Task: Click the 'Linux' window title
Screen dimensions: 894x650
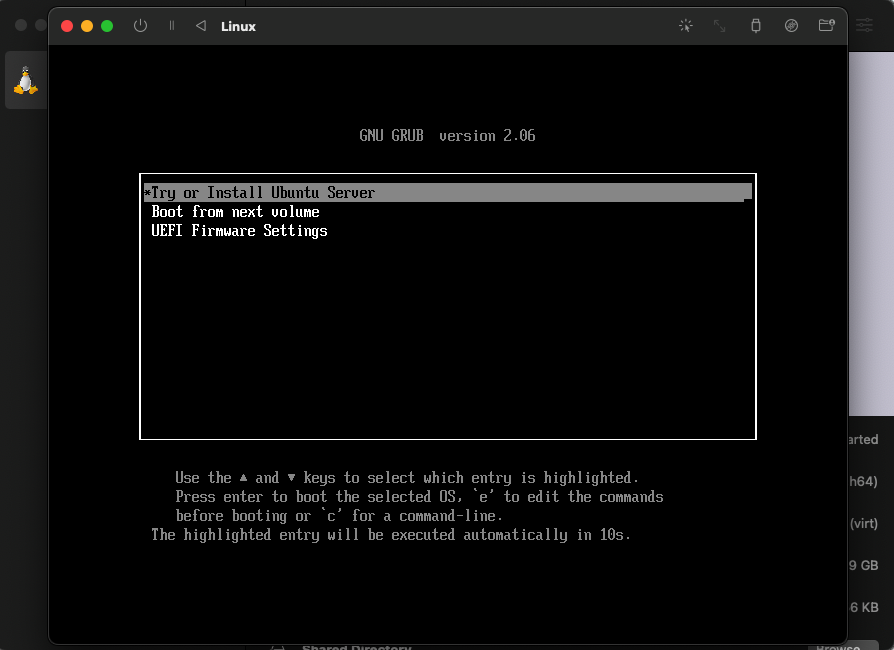Action: click(238, 26)
